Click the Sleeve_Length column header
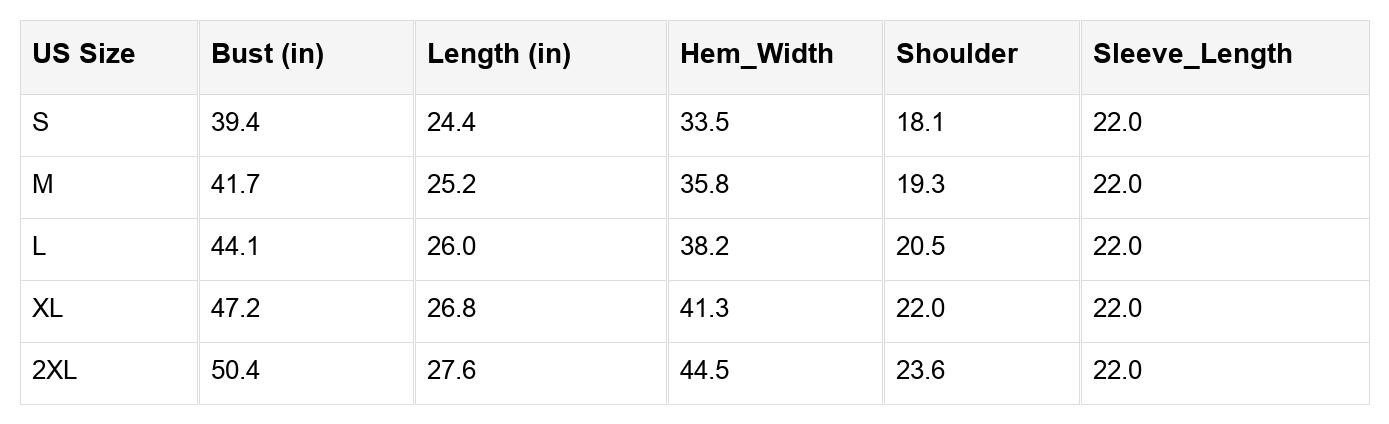 (x=1192, y=54)
